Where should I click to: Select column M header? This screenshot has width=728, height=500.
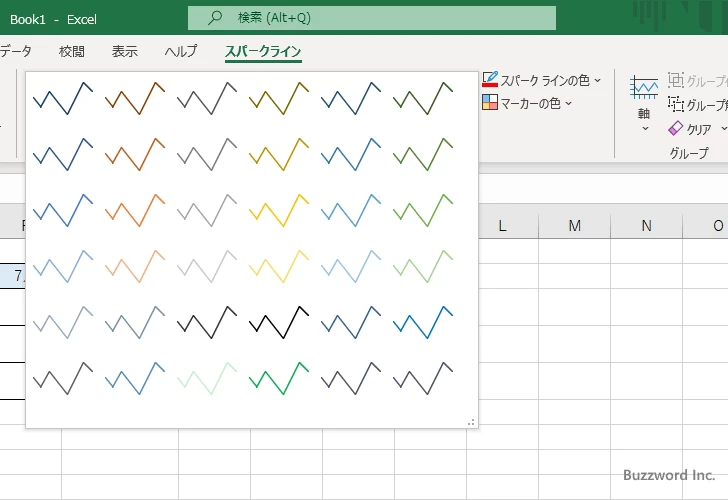click(574, 226)
